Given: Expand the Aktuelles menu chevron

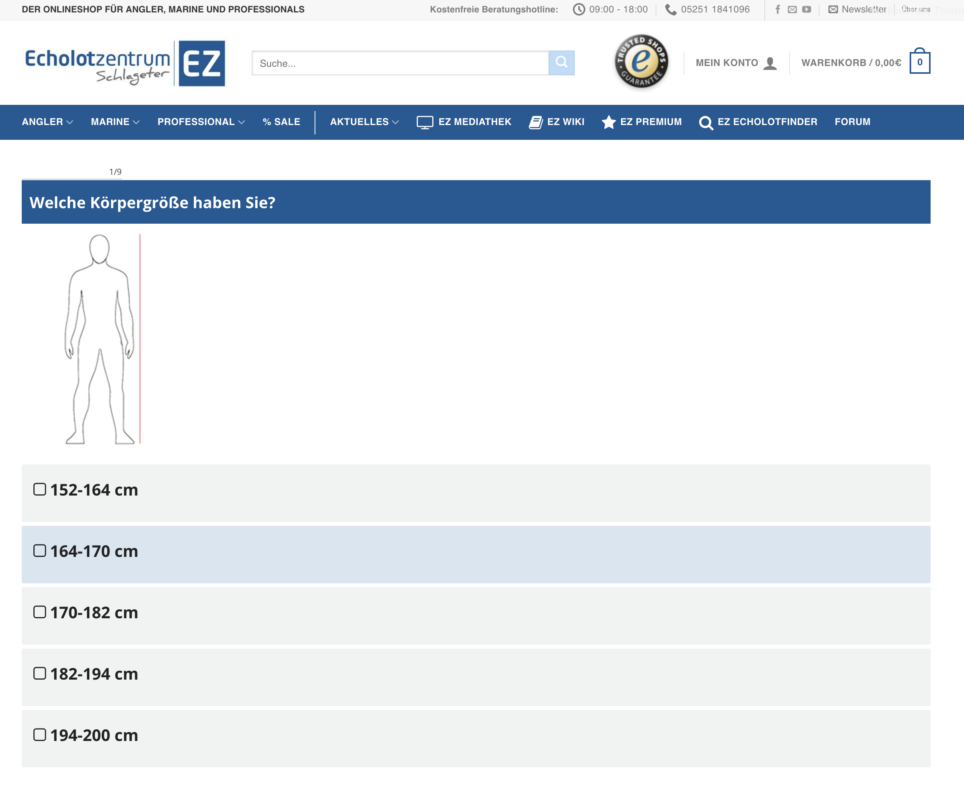Looking at the screenshot, I should (395, 122).
